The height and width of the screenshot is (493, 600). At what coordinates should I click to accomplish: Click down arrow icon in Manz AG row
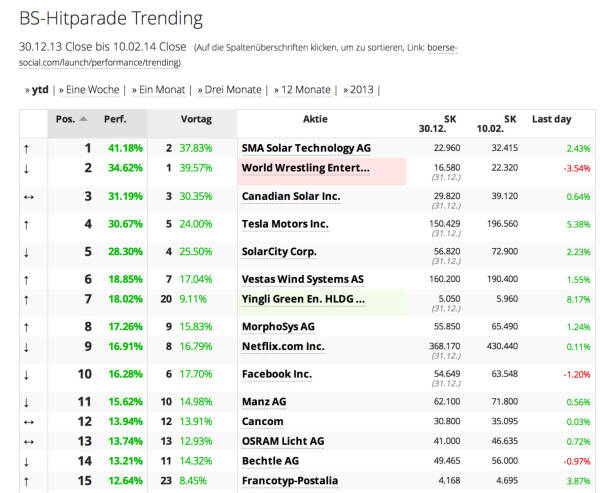tap(26, 403)
